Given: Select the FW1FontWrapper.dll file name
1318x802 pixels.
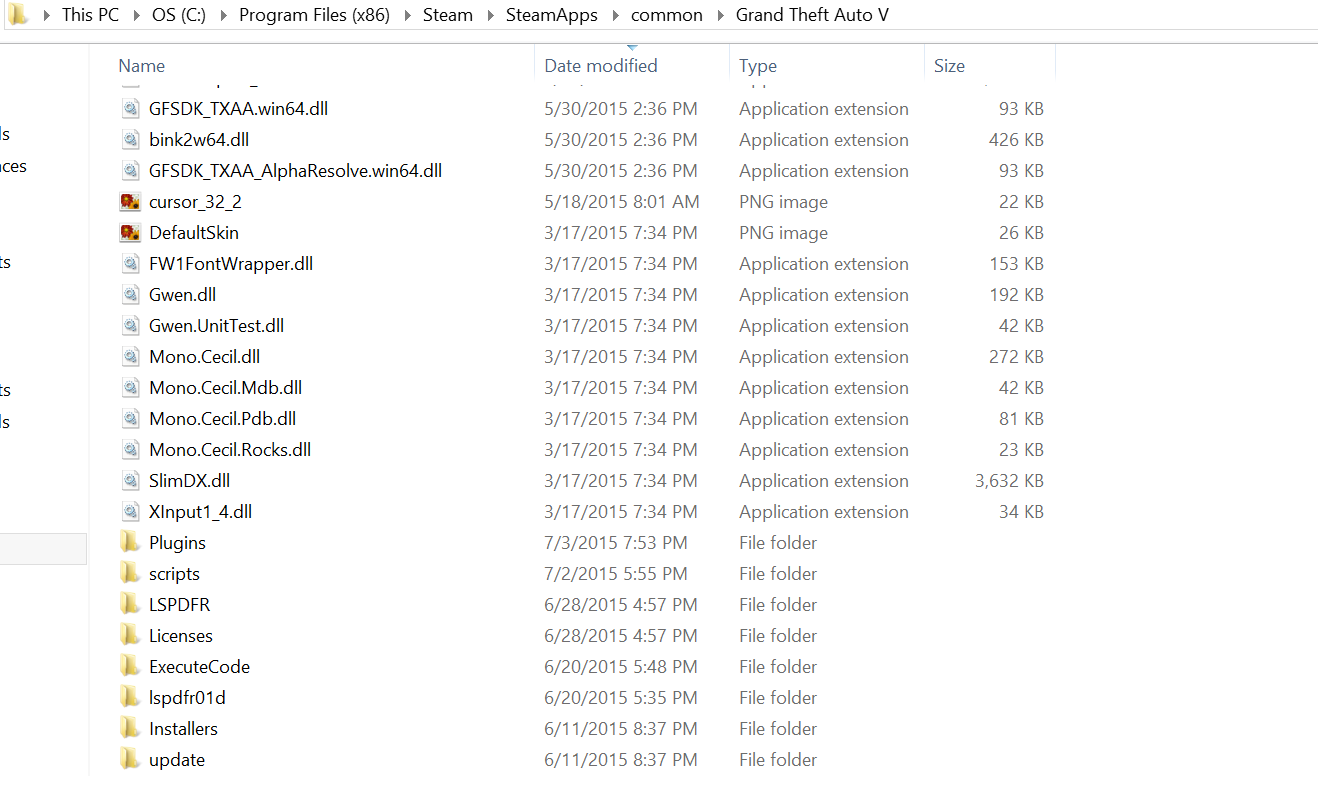Looking at the screenshot, I should [231, 264].
